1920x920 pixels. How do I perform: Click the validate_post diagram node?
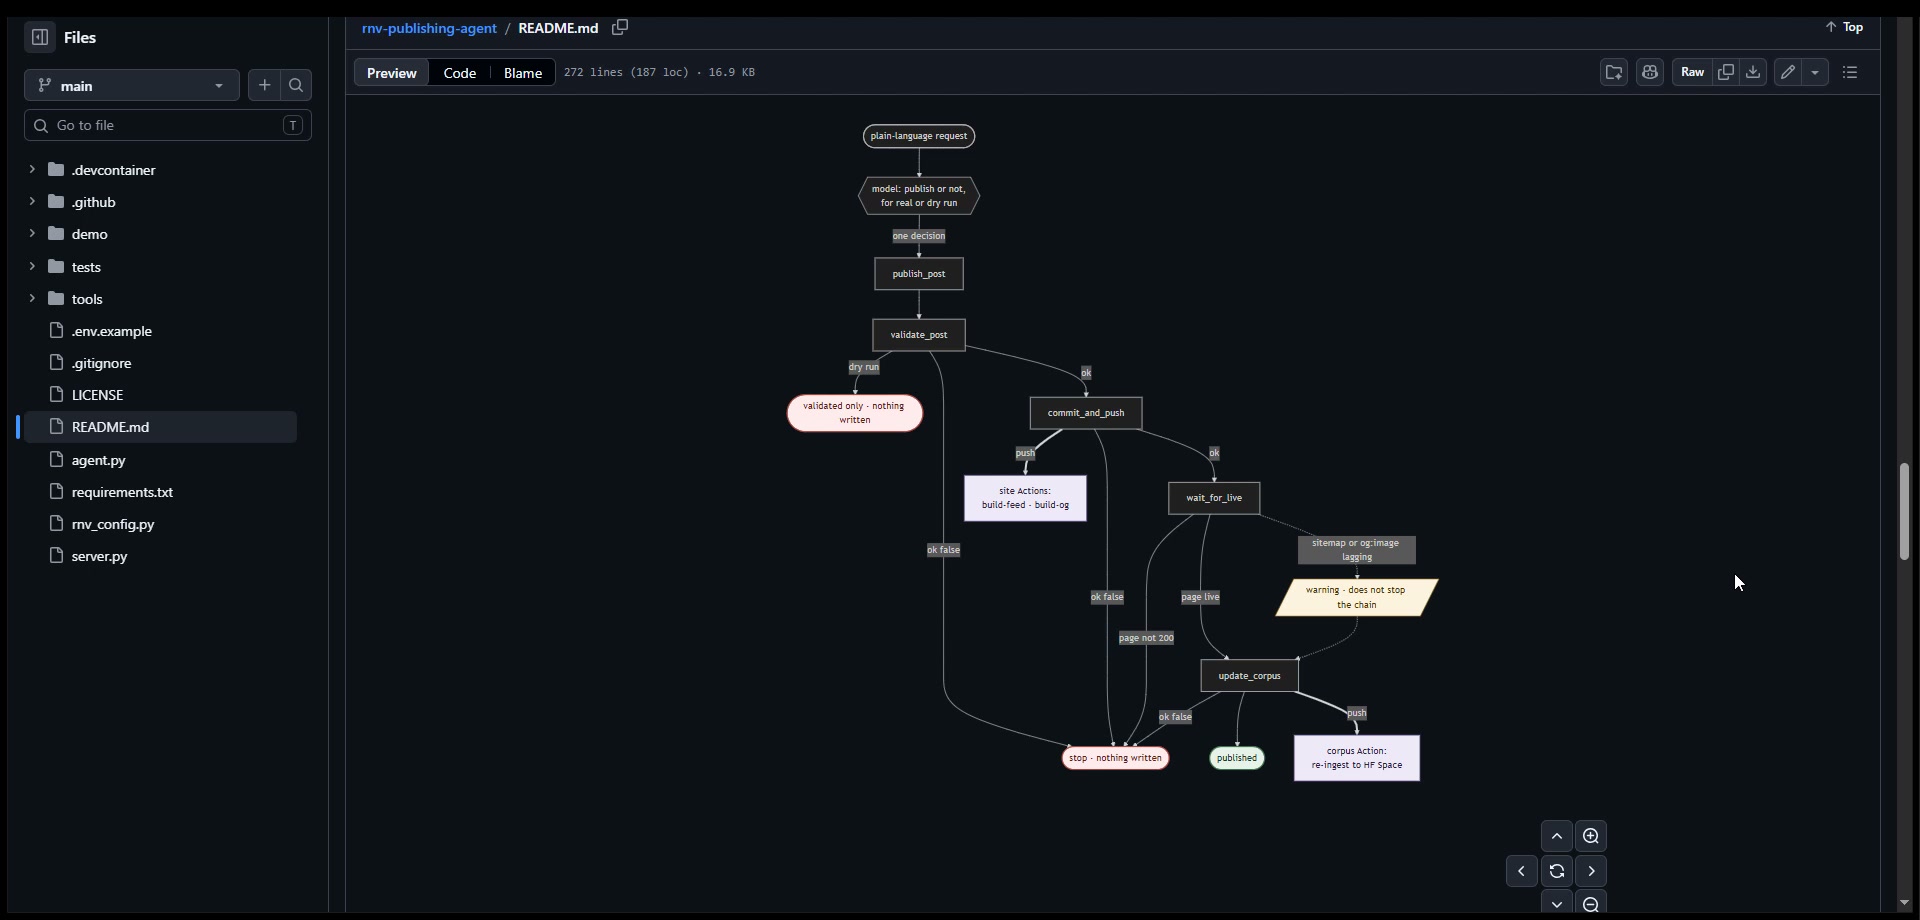point(919,335)
